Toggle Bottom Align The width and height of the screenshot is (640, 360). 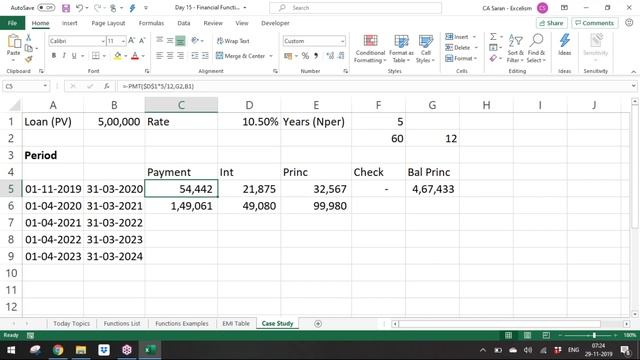(180, 40)
